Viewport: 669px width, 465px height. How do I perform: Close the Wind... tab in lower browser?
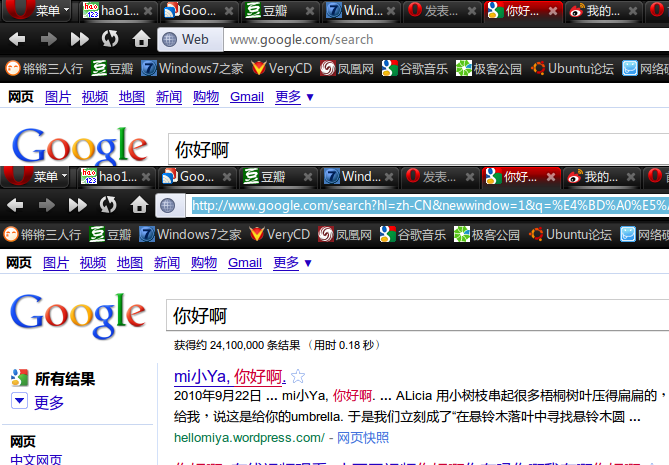coord(389,177)
